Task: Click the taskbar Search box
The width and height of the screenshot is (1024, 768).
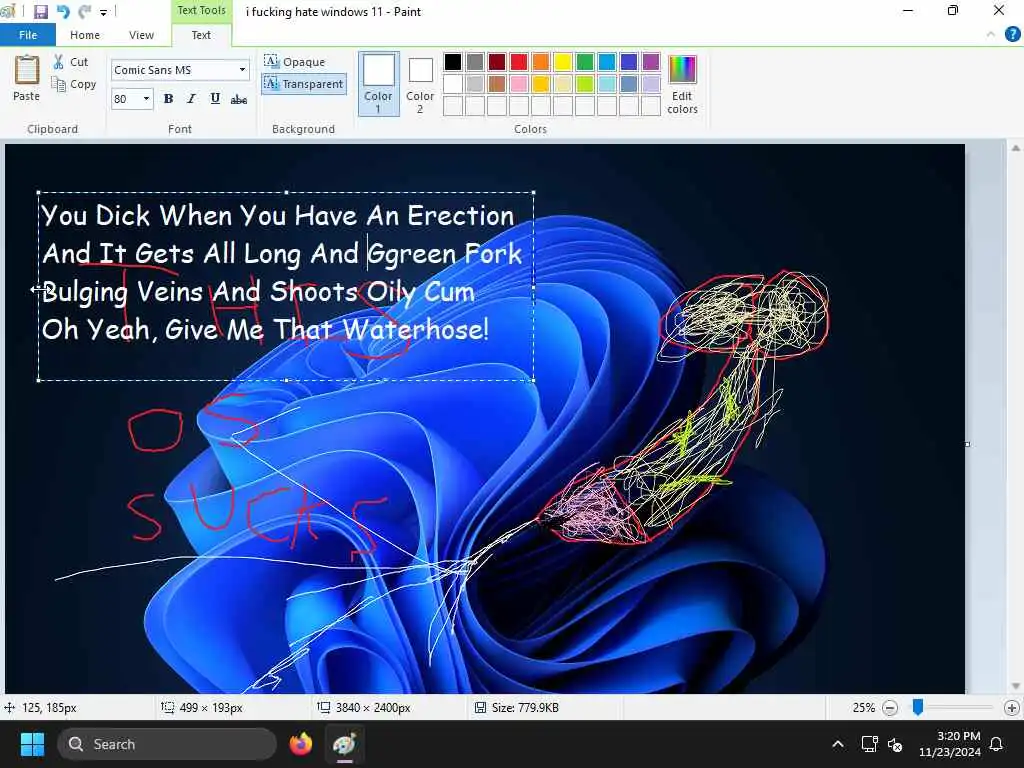Action: [x=167, y=744]
